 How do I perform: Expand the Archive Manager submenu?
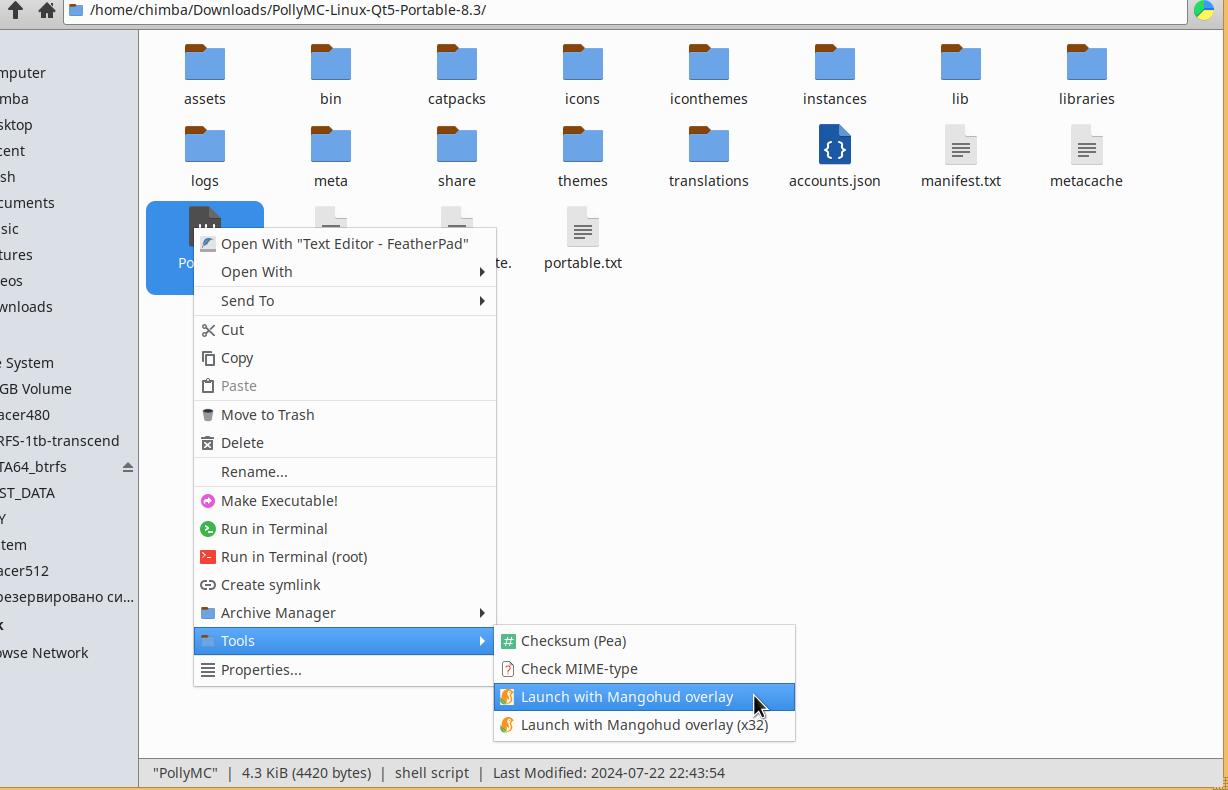point(345,613)
